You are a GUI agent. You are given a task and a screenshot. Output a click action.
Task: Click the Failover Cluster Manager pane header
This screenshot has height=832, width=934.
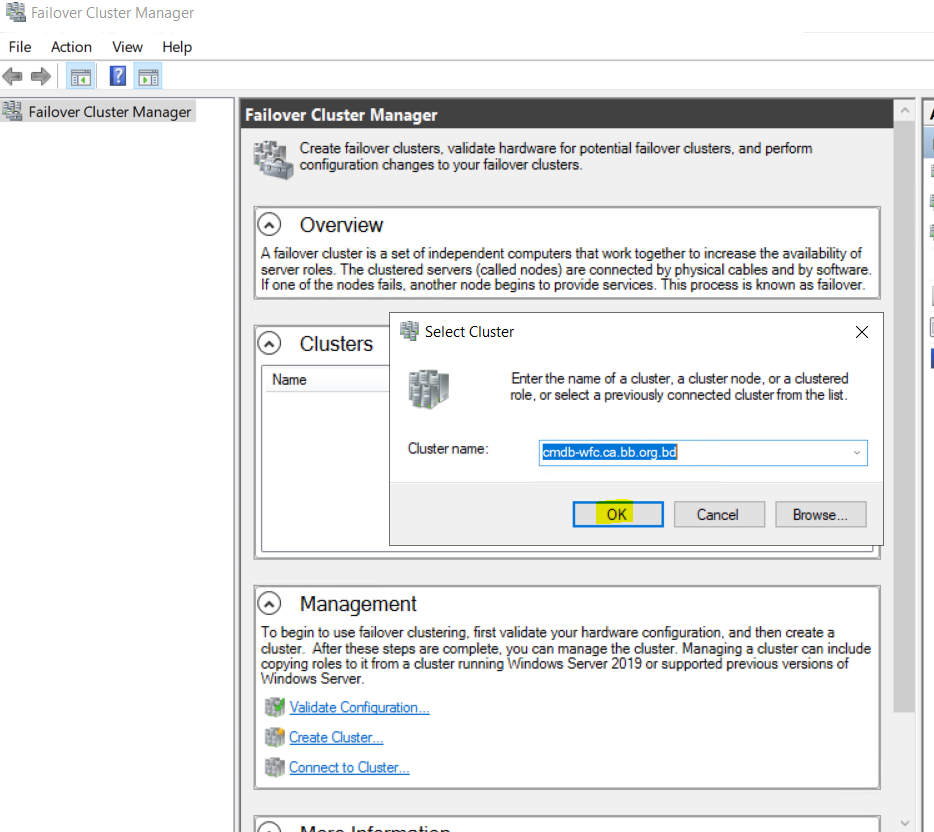tap(567, 115)
